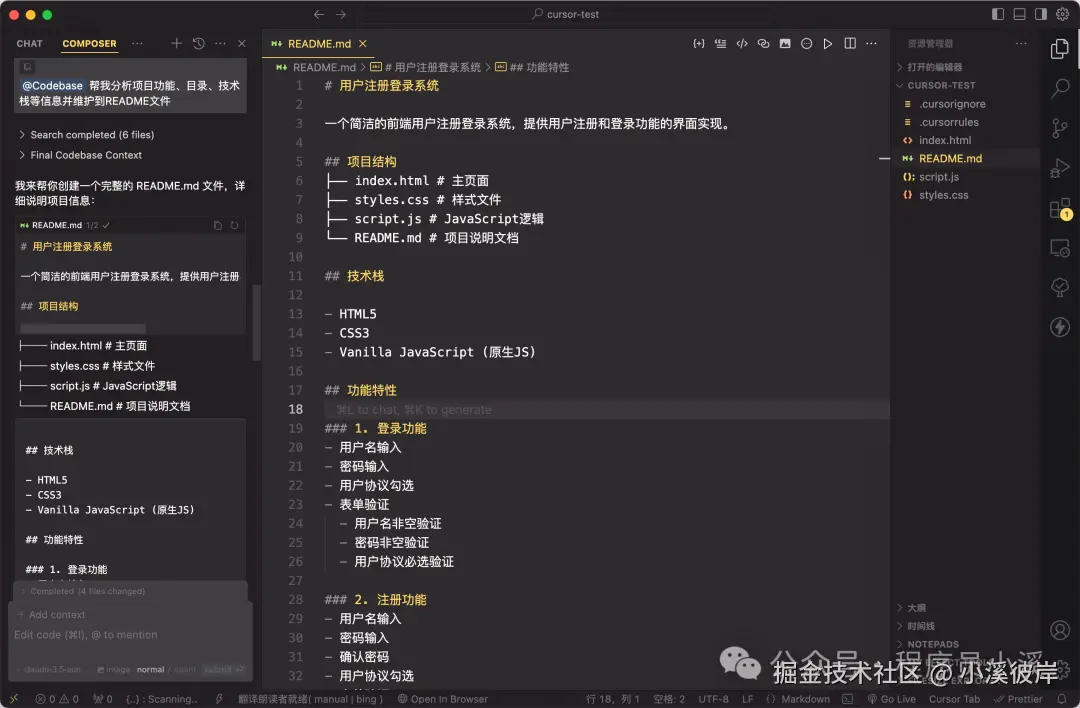Image resolution: width=1080 pixels, height=708 pixels.
Task: Toggle Prettier formatter in the status bar
Action: tap(1020, 698)
